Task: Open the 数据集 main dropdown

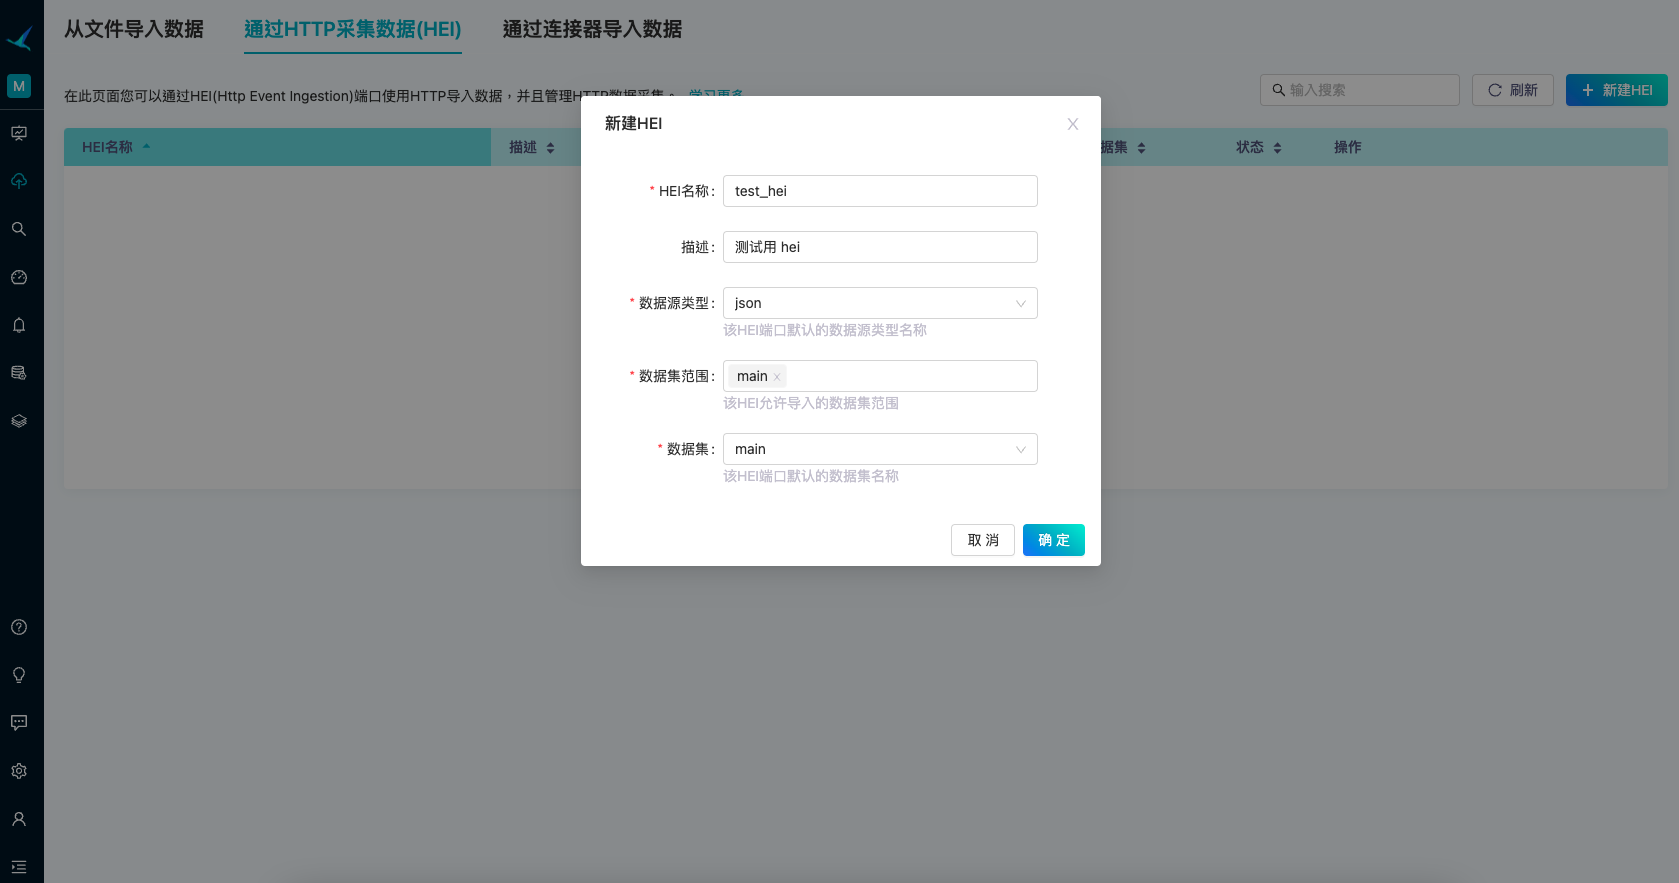Action: click(x=880, y=449)
